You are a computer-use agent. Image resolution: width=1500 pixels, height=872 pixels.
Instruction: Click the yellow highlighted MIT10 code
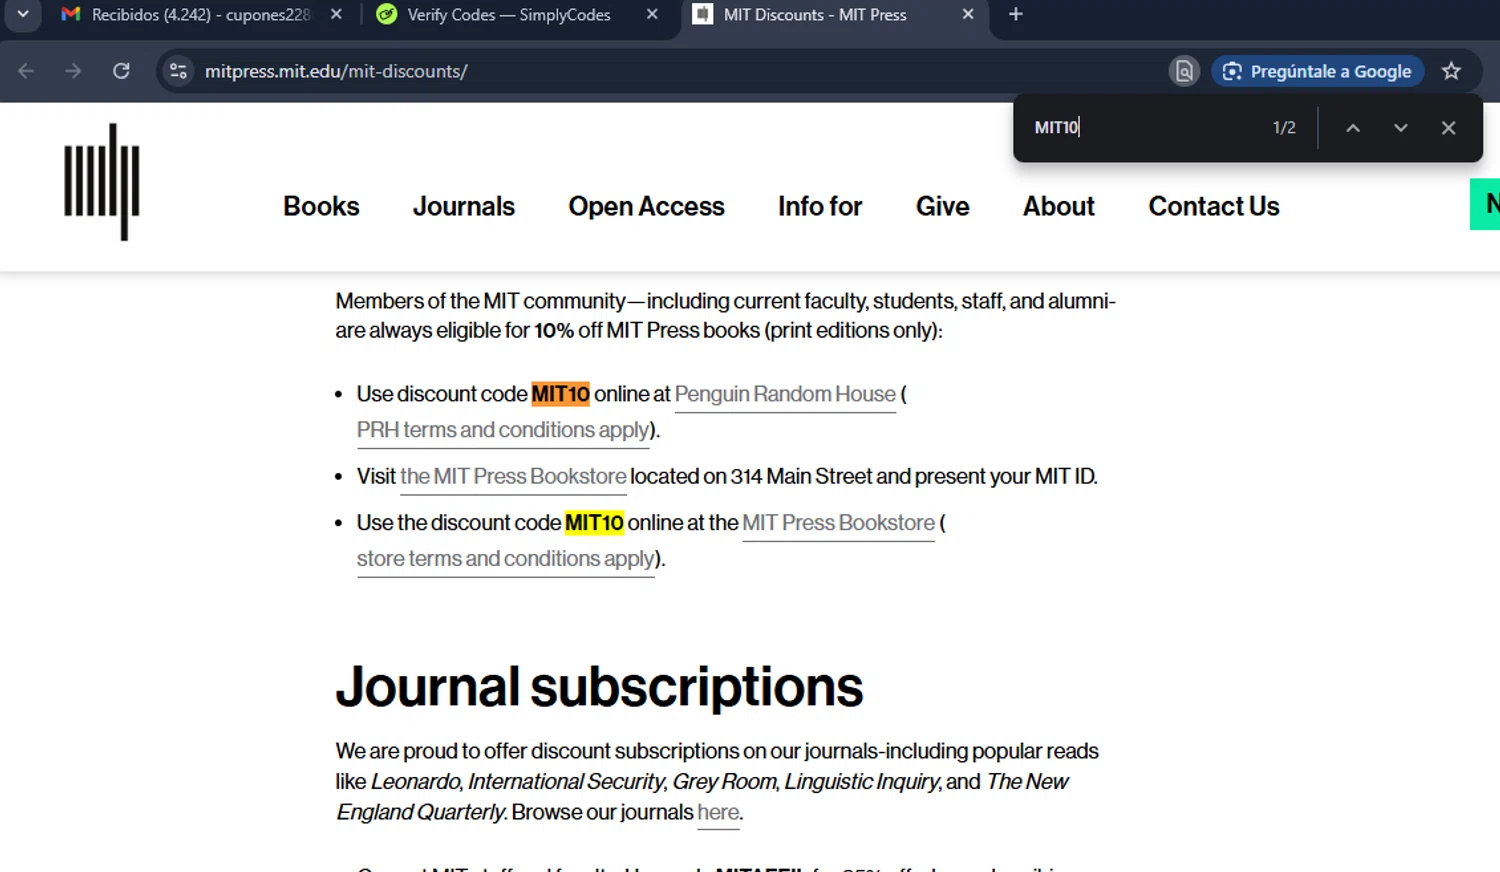pos(594,523)
